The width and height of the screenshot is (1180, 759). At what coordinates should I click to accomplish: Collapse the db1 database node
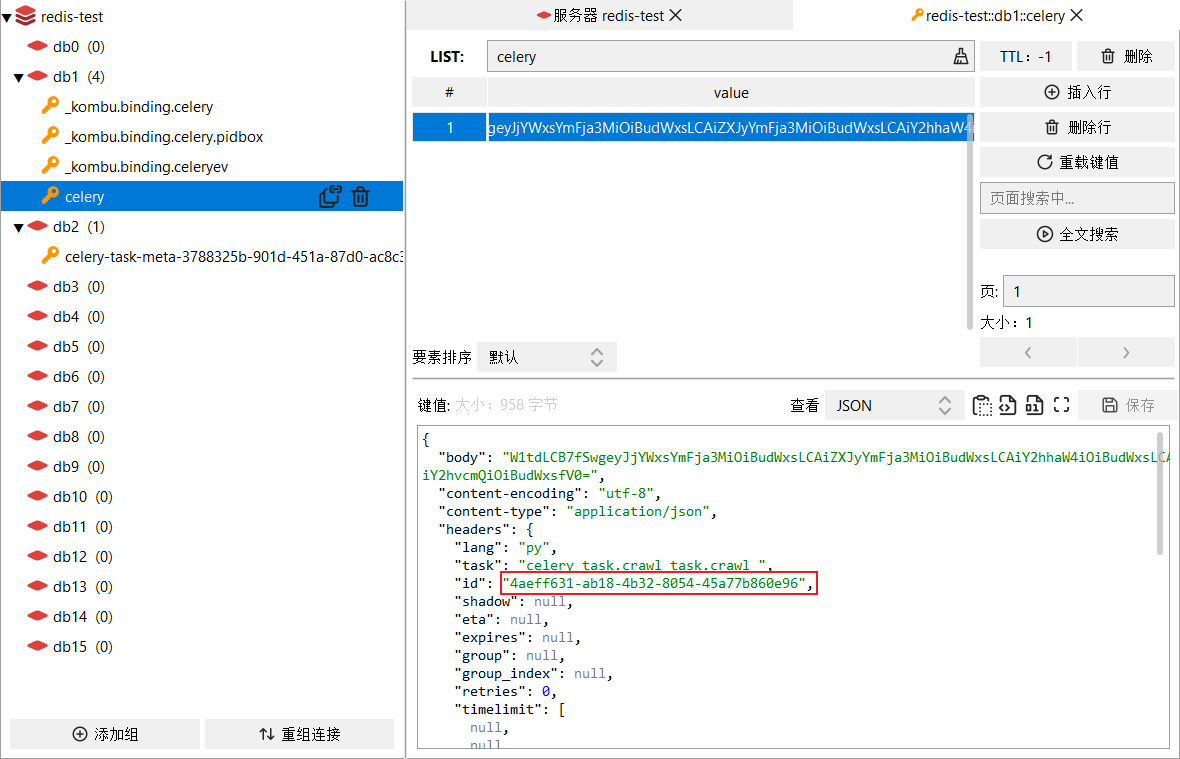pyautogui.click(x=19, y=77)
